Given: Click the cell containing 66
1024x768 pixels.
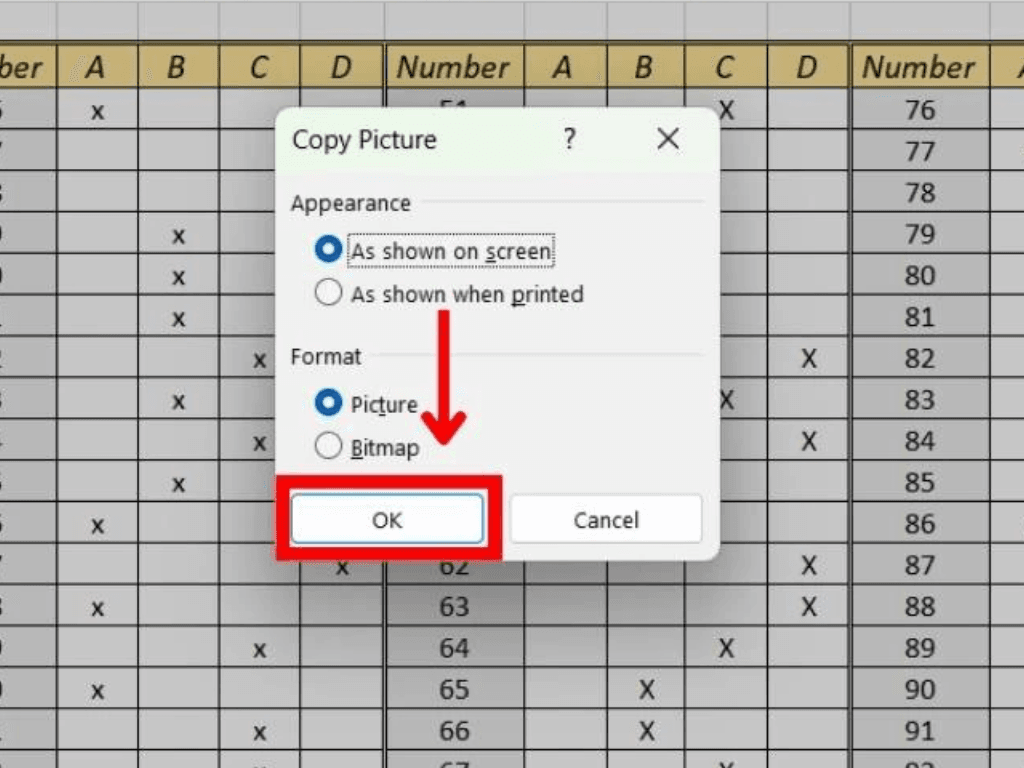Looking at the screenshot, I should click(454, 731).
